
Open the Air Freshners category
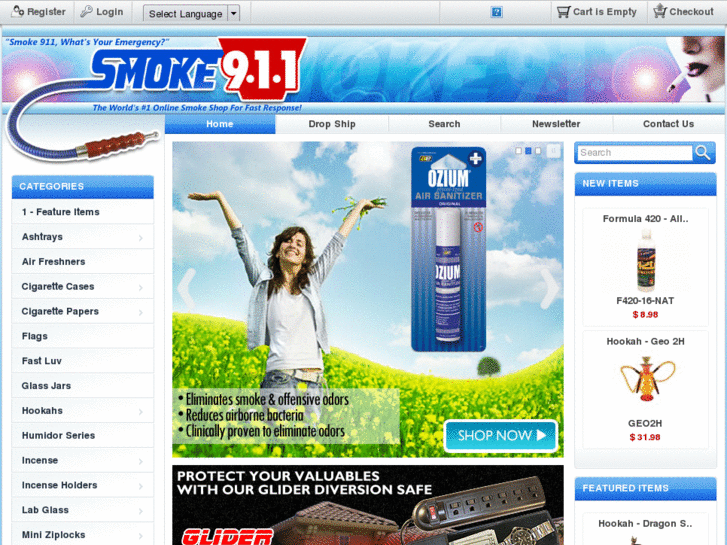83,262
